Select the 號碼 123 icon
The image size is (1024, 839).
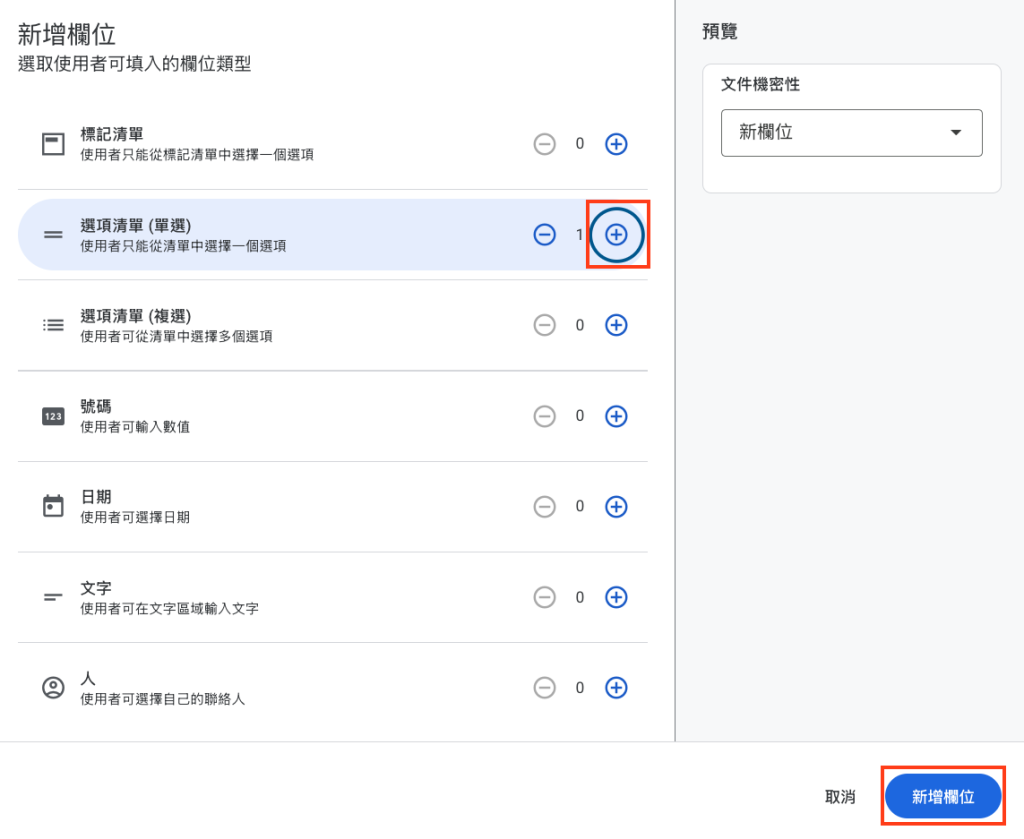[53, 416]
